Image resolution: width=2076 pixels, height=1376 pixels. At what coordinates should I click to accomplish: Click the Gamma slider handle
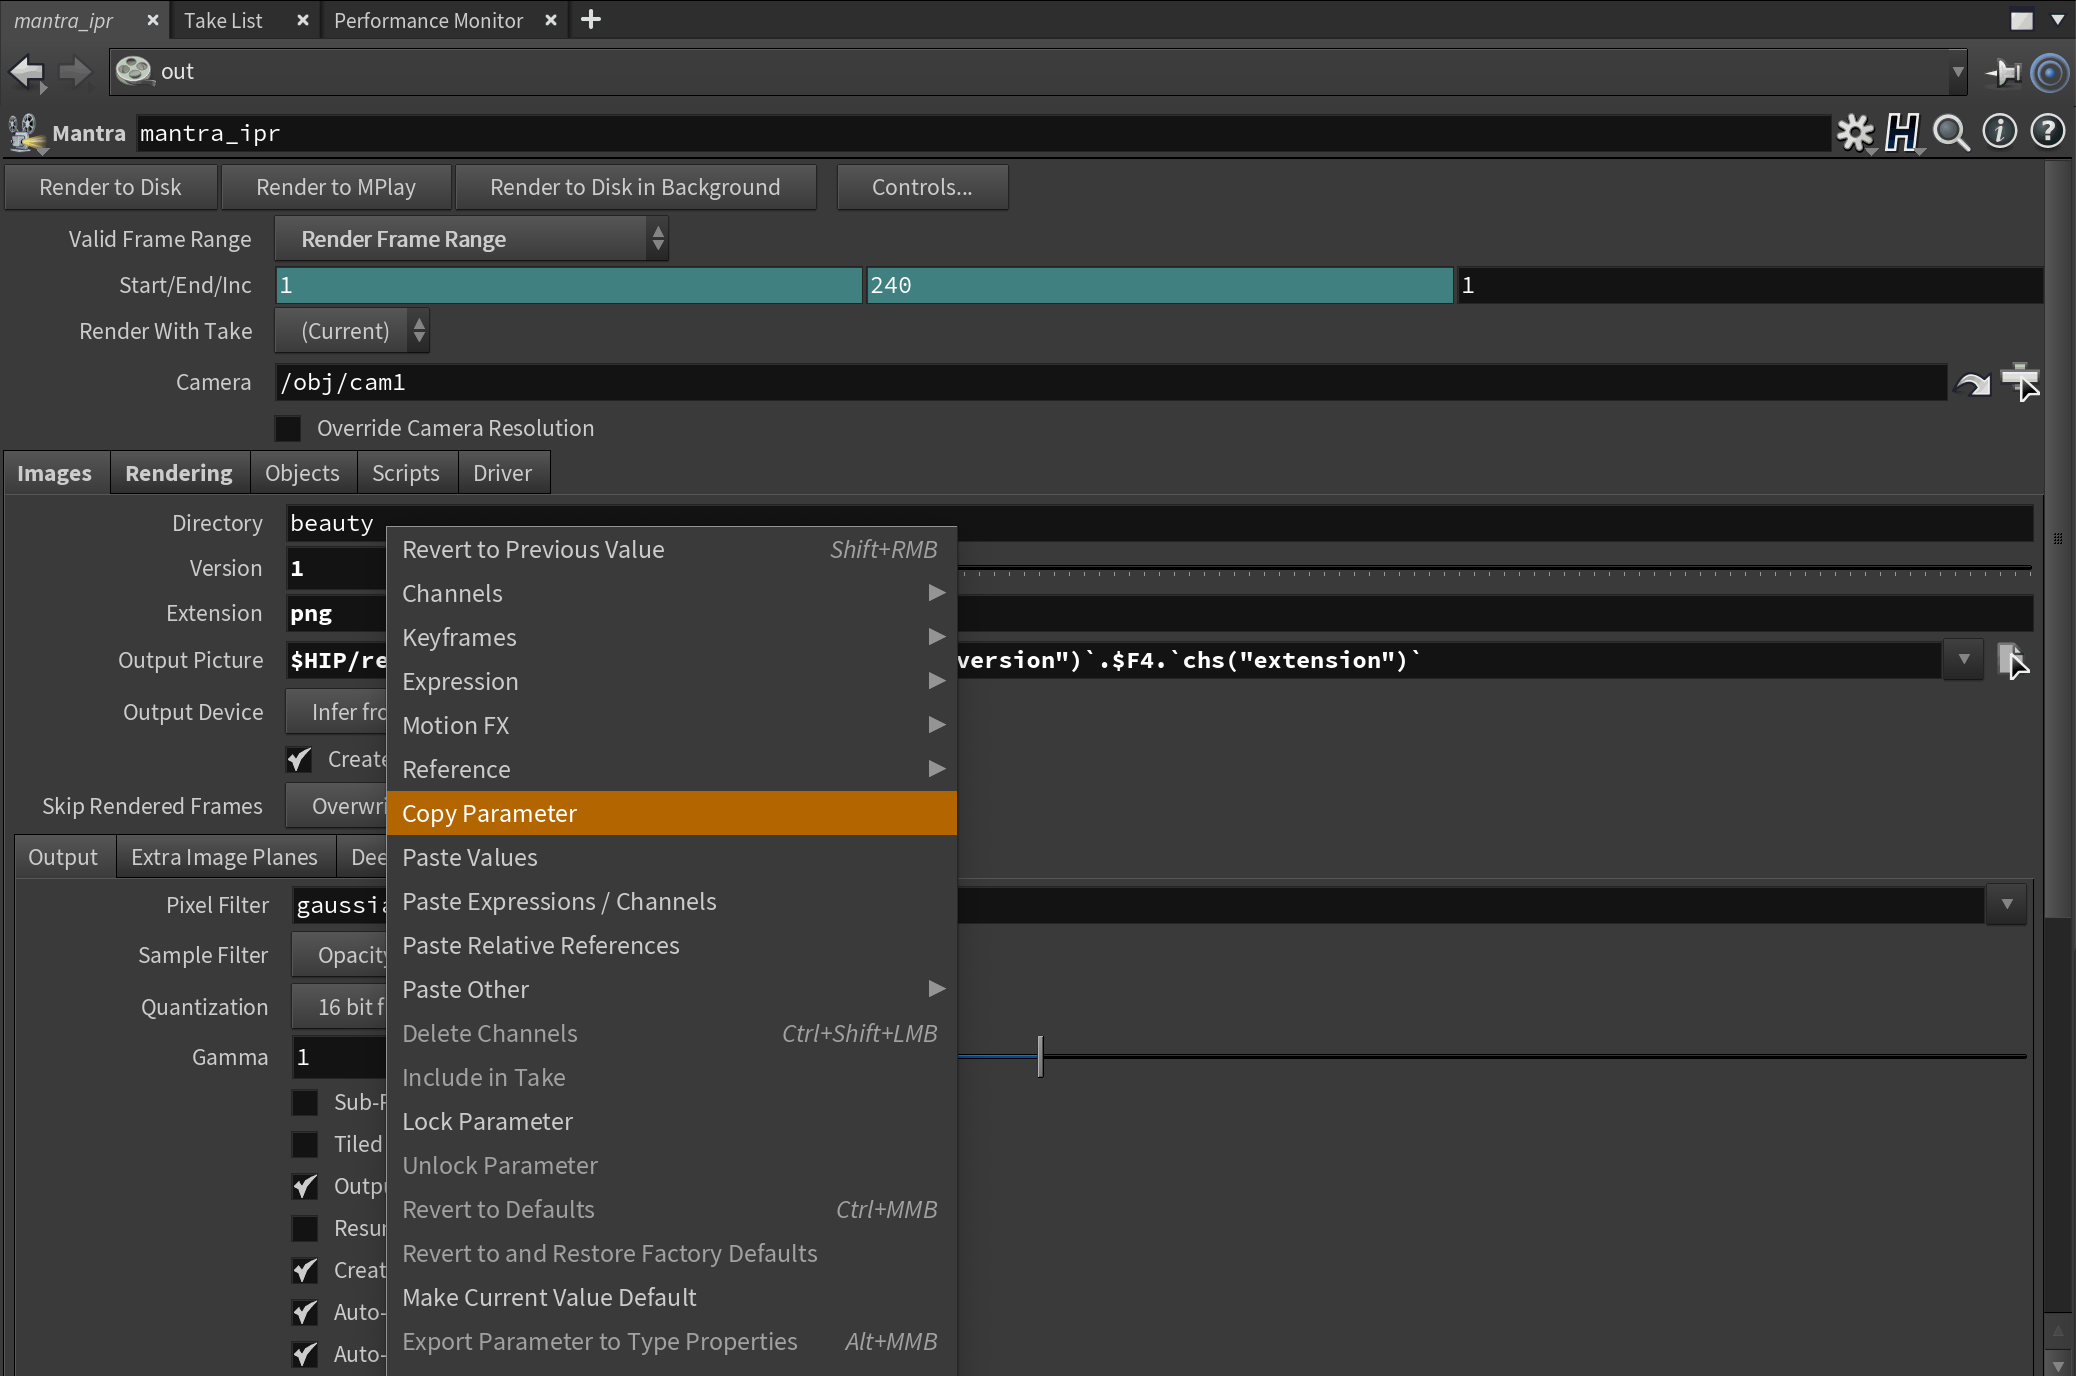point(1040,1056)
